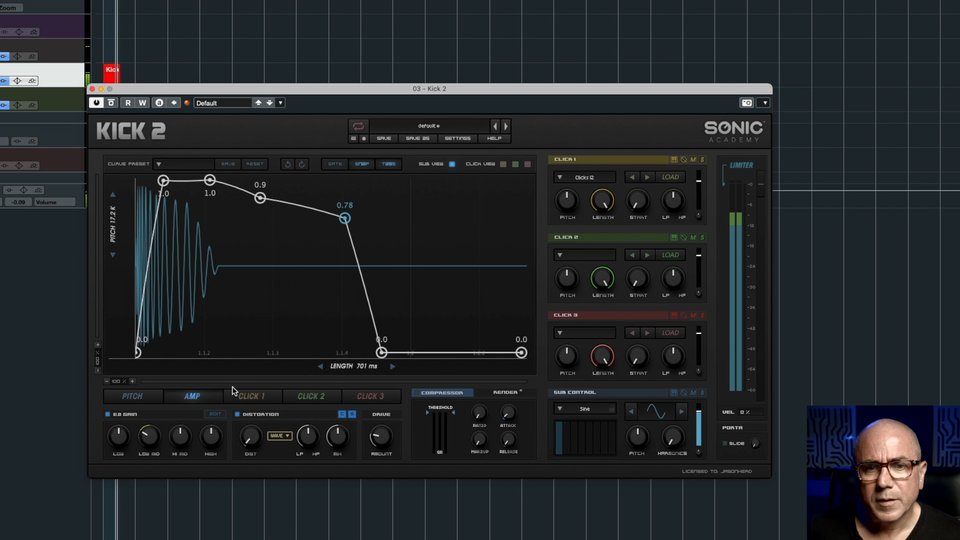Image resolution: width=960 pixels, height=540 pixels.
Task: Toggle the EQ Gain enable box
Action: pyautogui.click(x=108, y=414)
